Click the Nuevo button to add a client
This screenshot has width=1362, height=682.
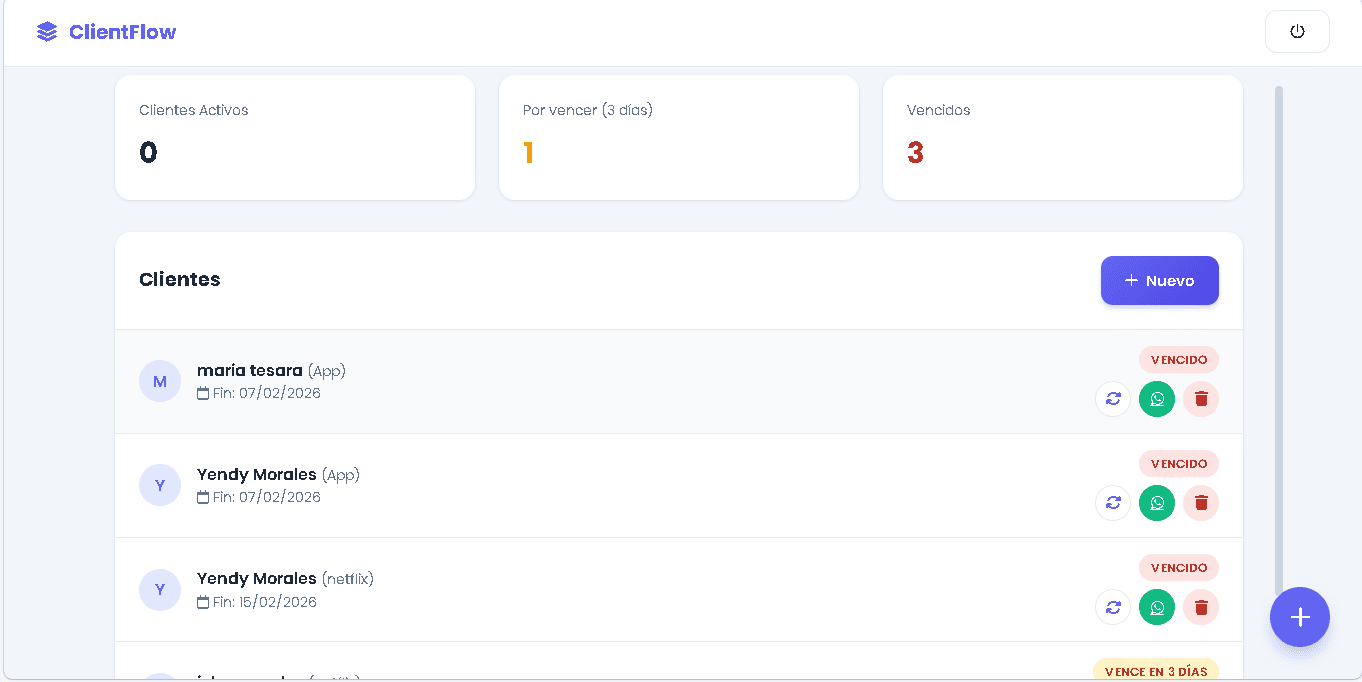[x=1159, y=281]
